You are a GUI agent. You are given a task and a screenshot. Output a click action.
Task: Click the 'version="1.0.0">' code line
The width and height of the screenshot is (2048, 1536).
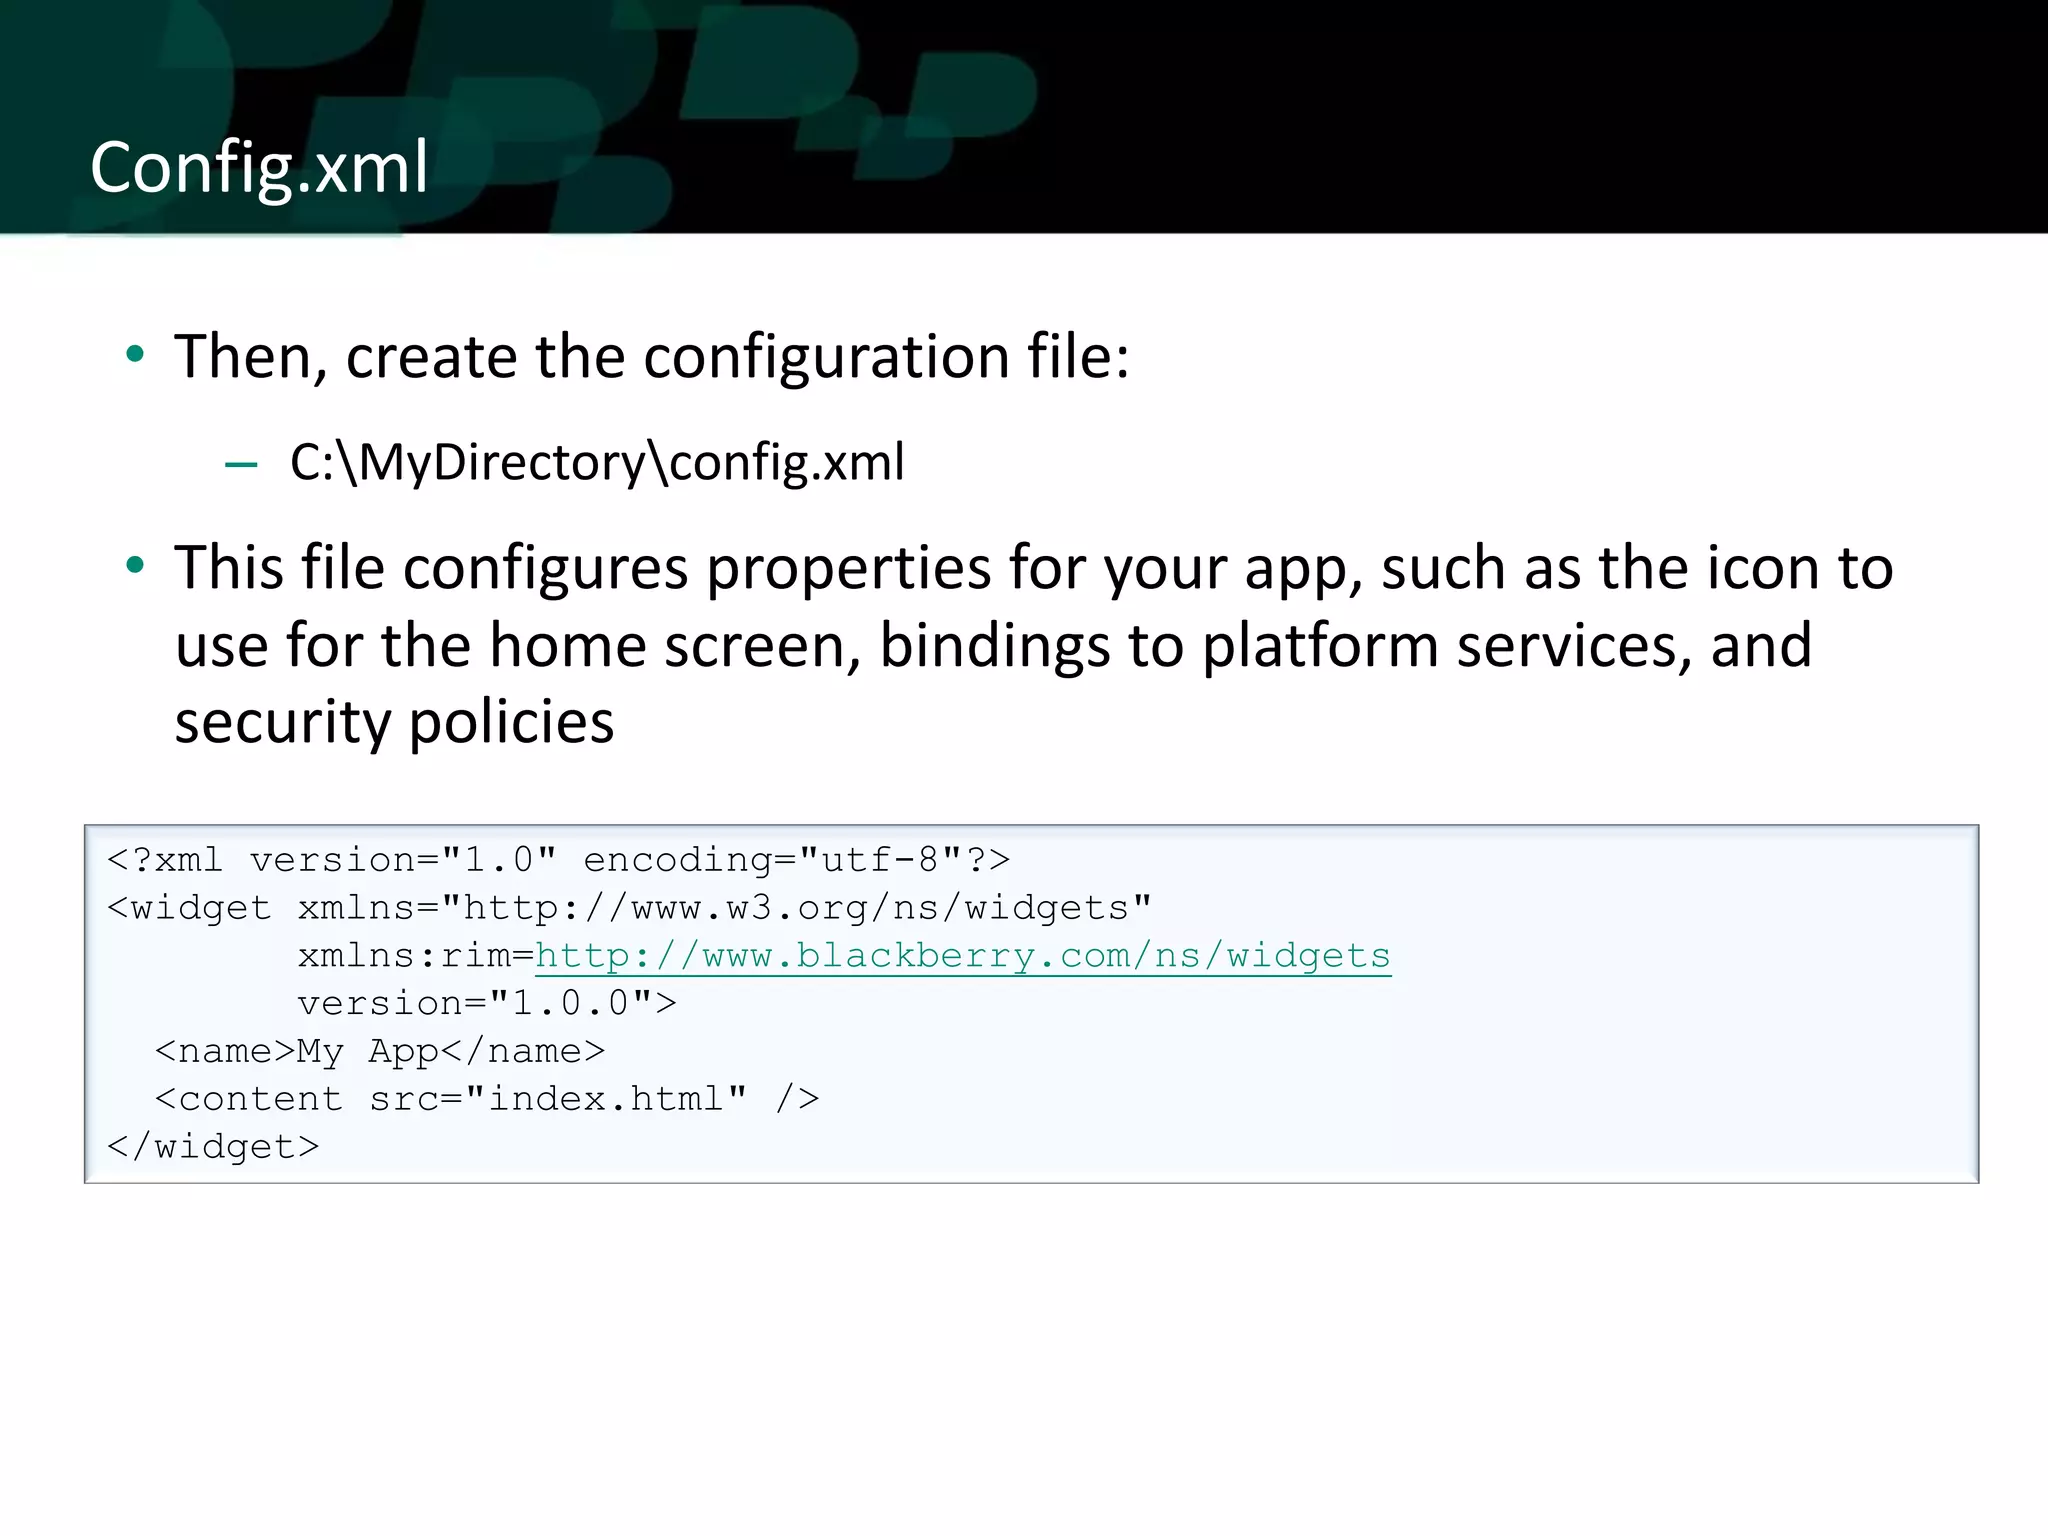487,1003
